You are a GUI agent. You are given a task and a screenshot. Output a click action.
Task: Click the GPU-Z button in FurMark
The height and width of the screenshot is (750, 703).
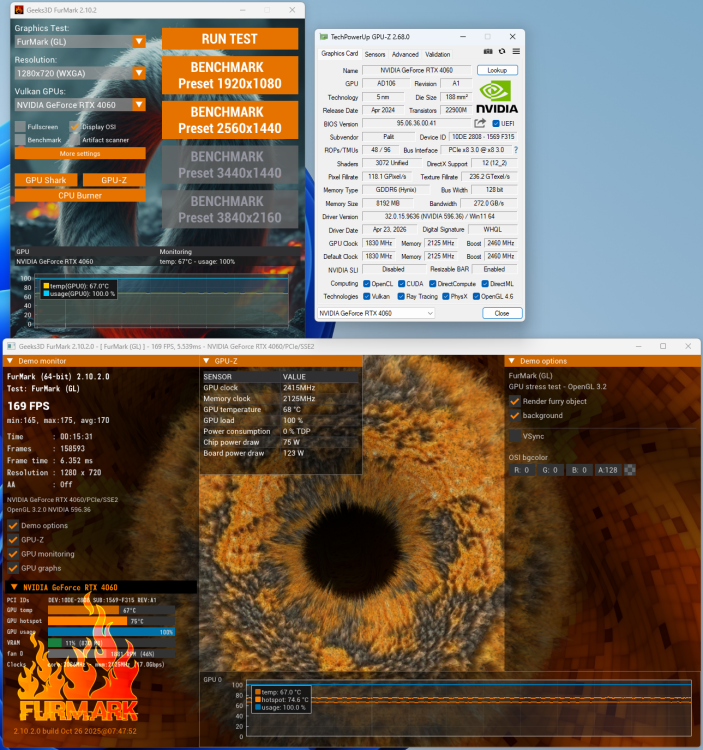(x=114, y=180)
